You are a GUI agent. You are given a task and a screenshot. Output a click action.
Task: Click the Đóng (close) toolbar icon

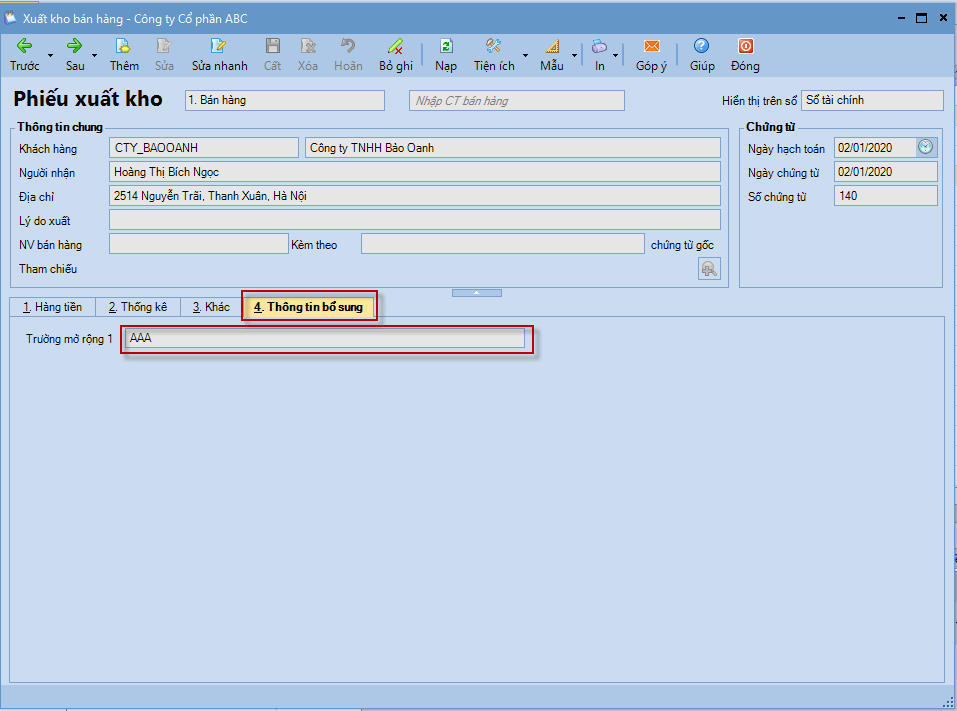(x=745, y=46)
